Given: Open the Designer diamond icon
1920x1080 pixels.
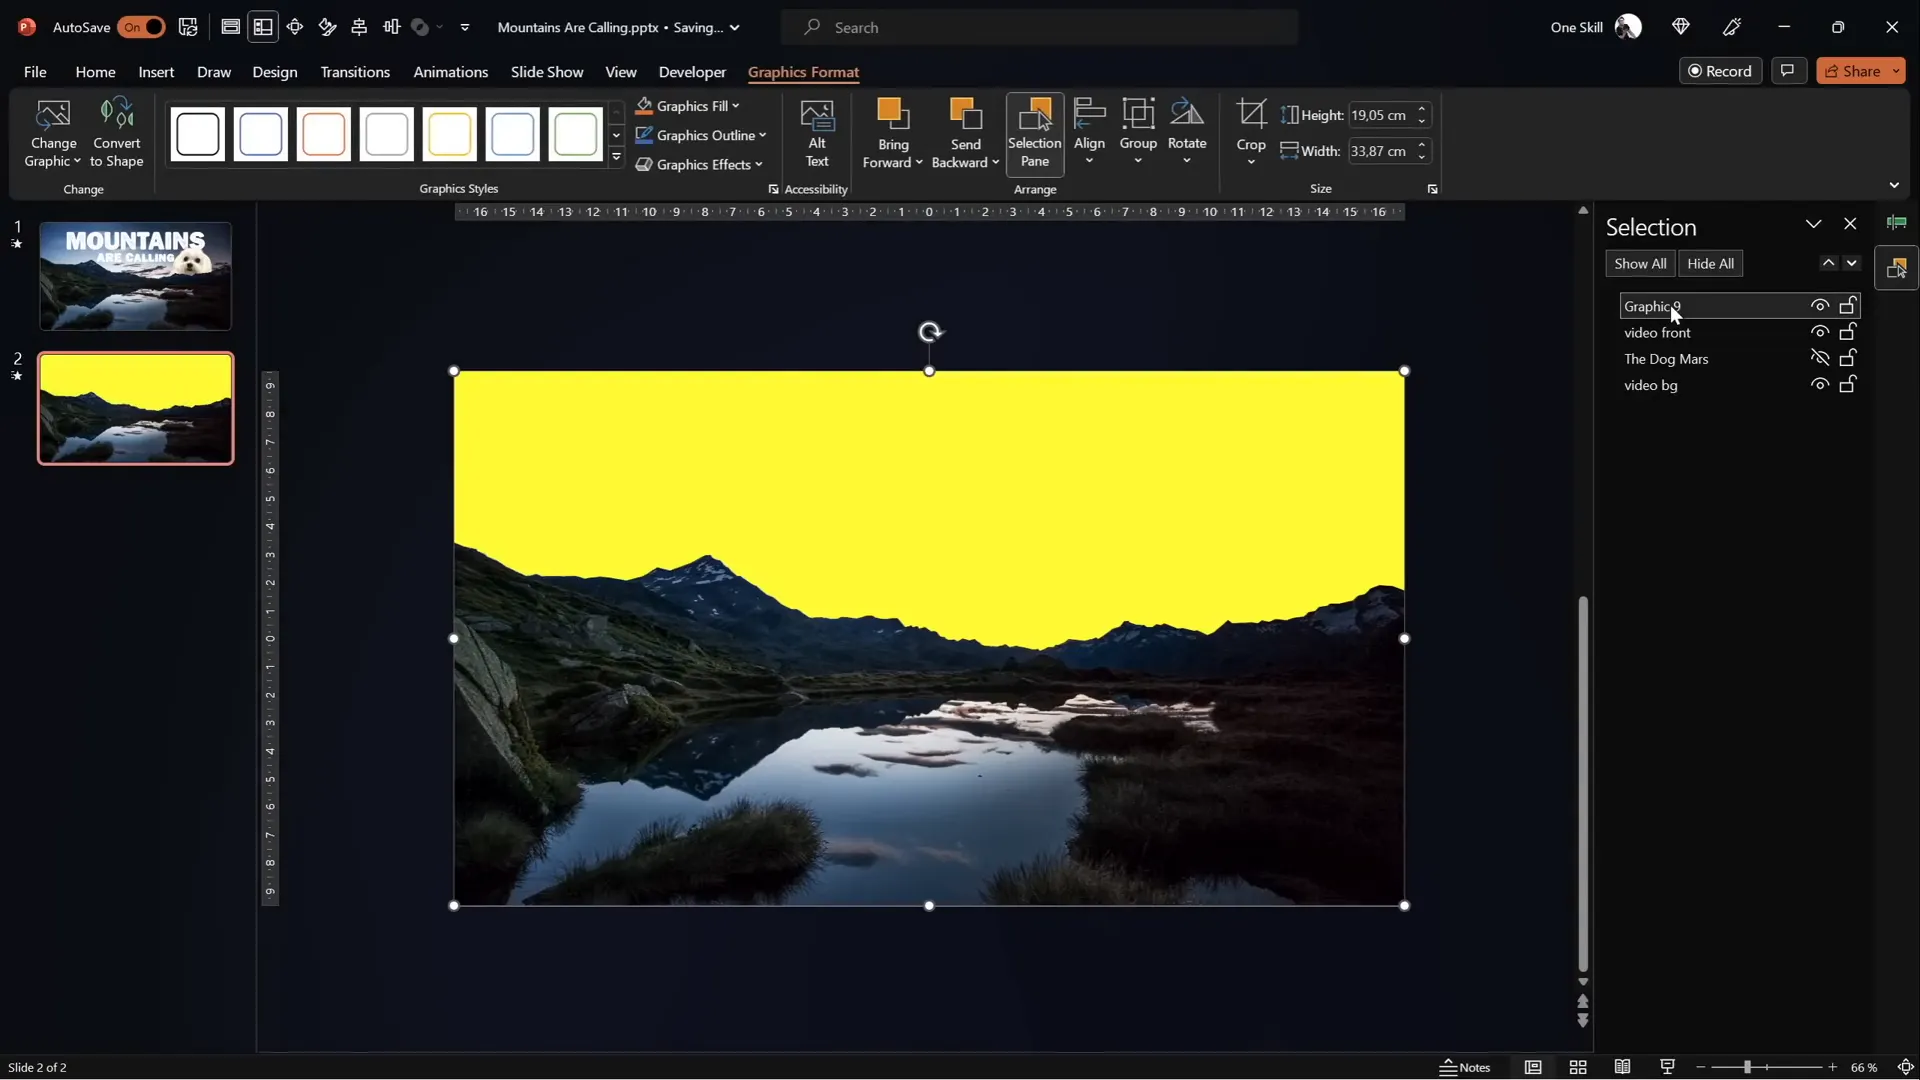Looking at the screenshot, I should click(1681, 27).
